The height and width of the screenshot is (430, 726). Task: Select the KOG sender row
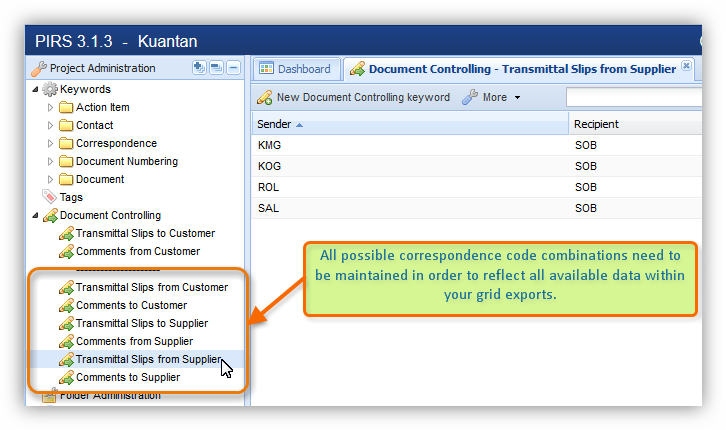(476, 166)
